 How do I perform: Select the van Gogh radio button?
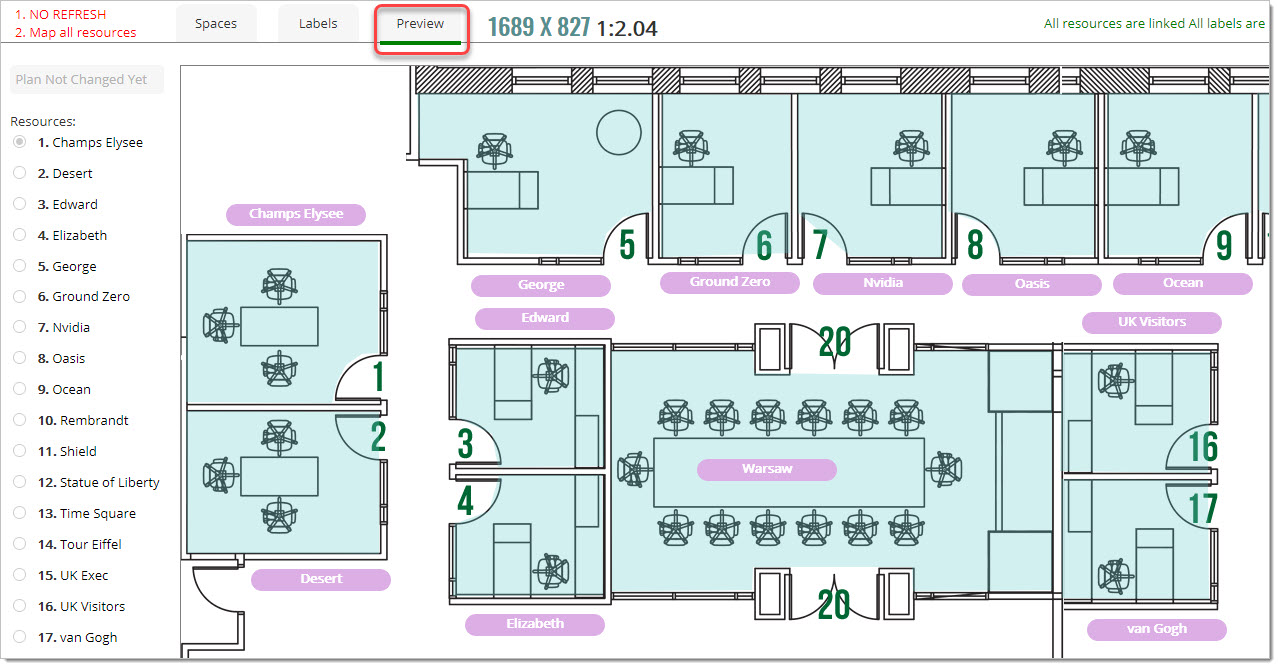(x=20, y=638)
